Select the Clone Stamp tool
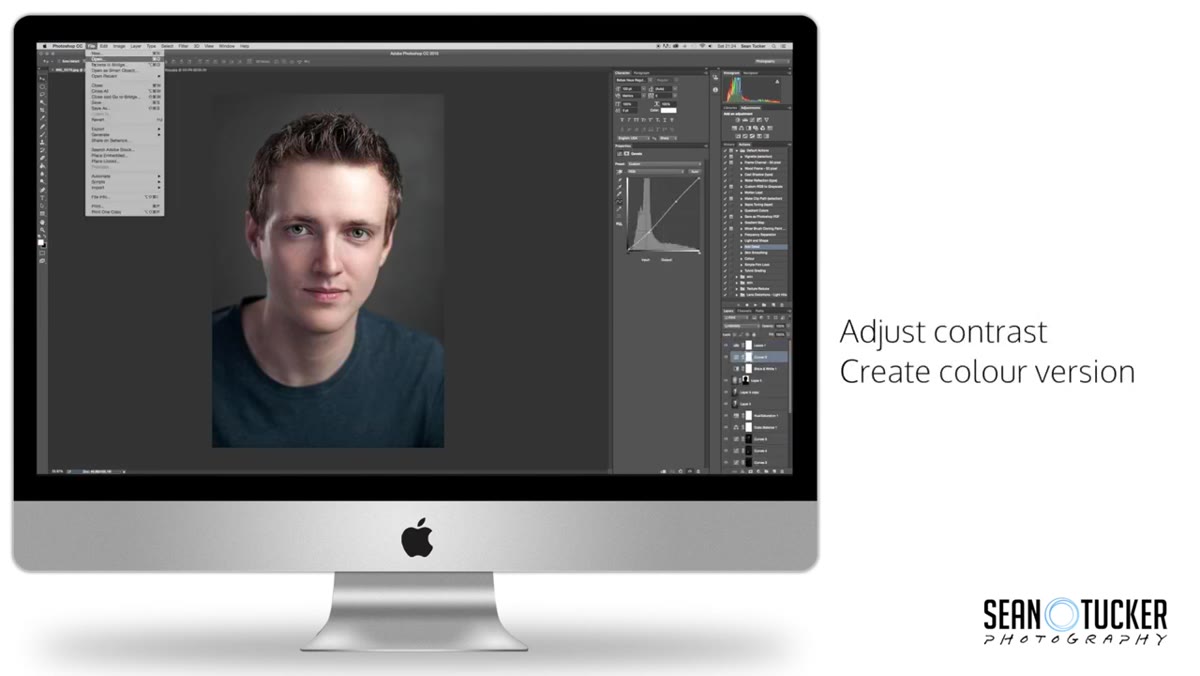Viewport: 1200px width, 676px height. [x=42, y=142]
